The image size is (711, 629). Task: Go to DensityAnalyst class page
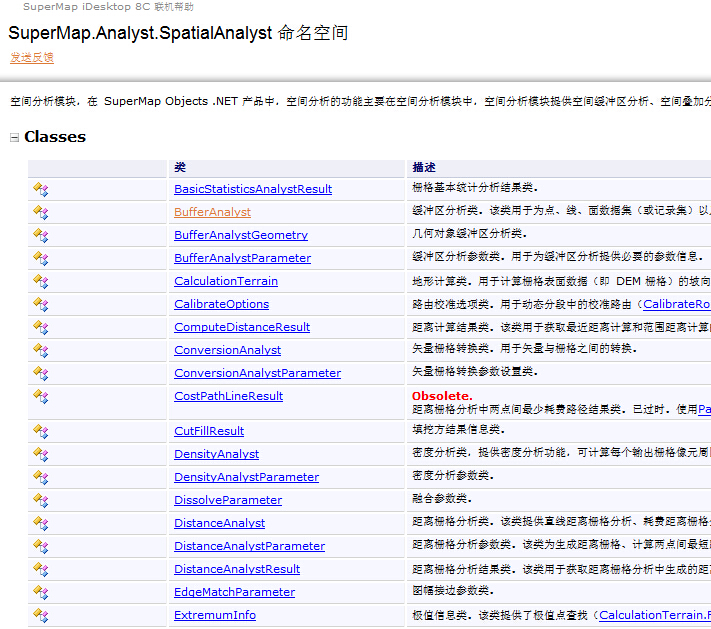217,454
